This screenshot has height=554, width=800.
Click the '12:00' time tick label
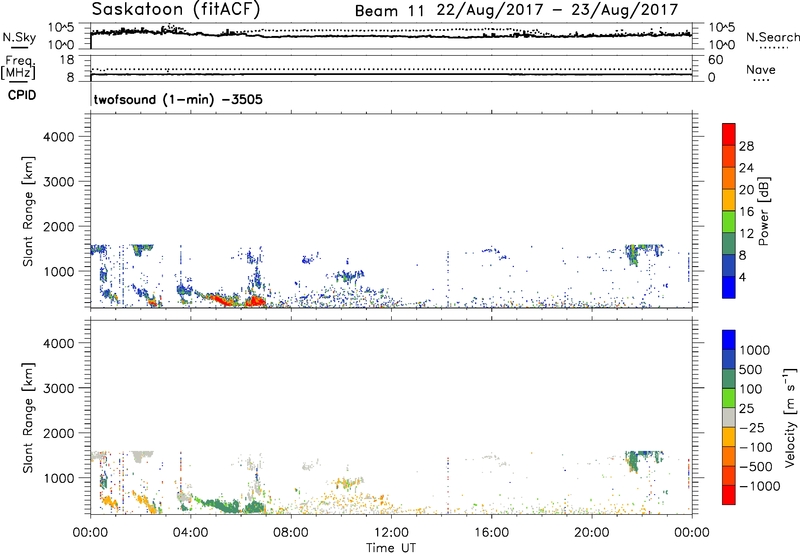click(391, 533)
